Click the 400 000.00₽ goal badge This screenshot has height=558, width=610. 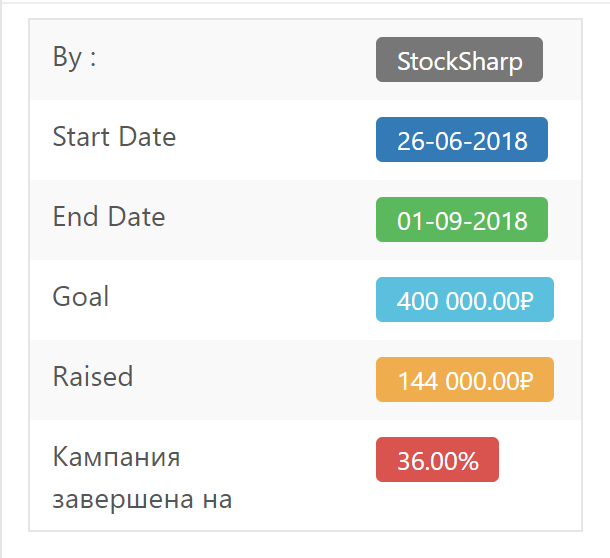pos(465,300)
